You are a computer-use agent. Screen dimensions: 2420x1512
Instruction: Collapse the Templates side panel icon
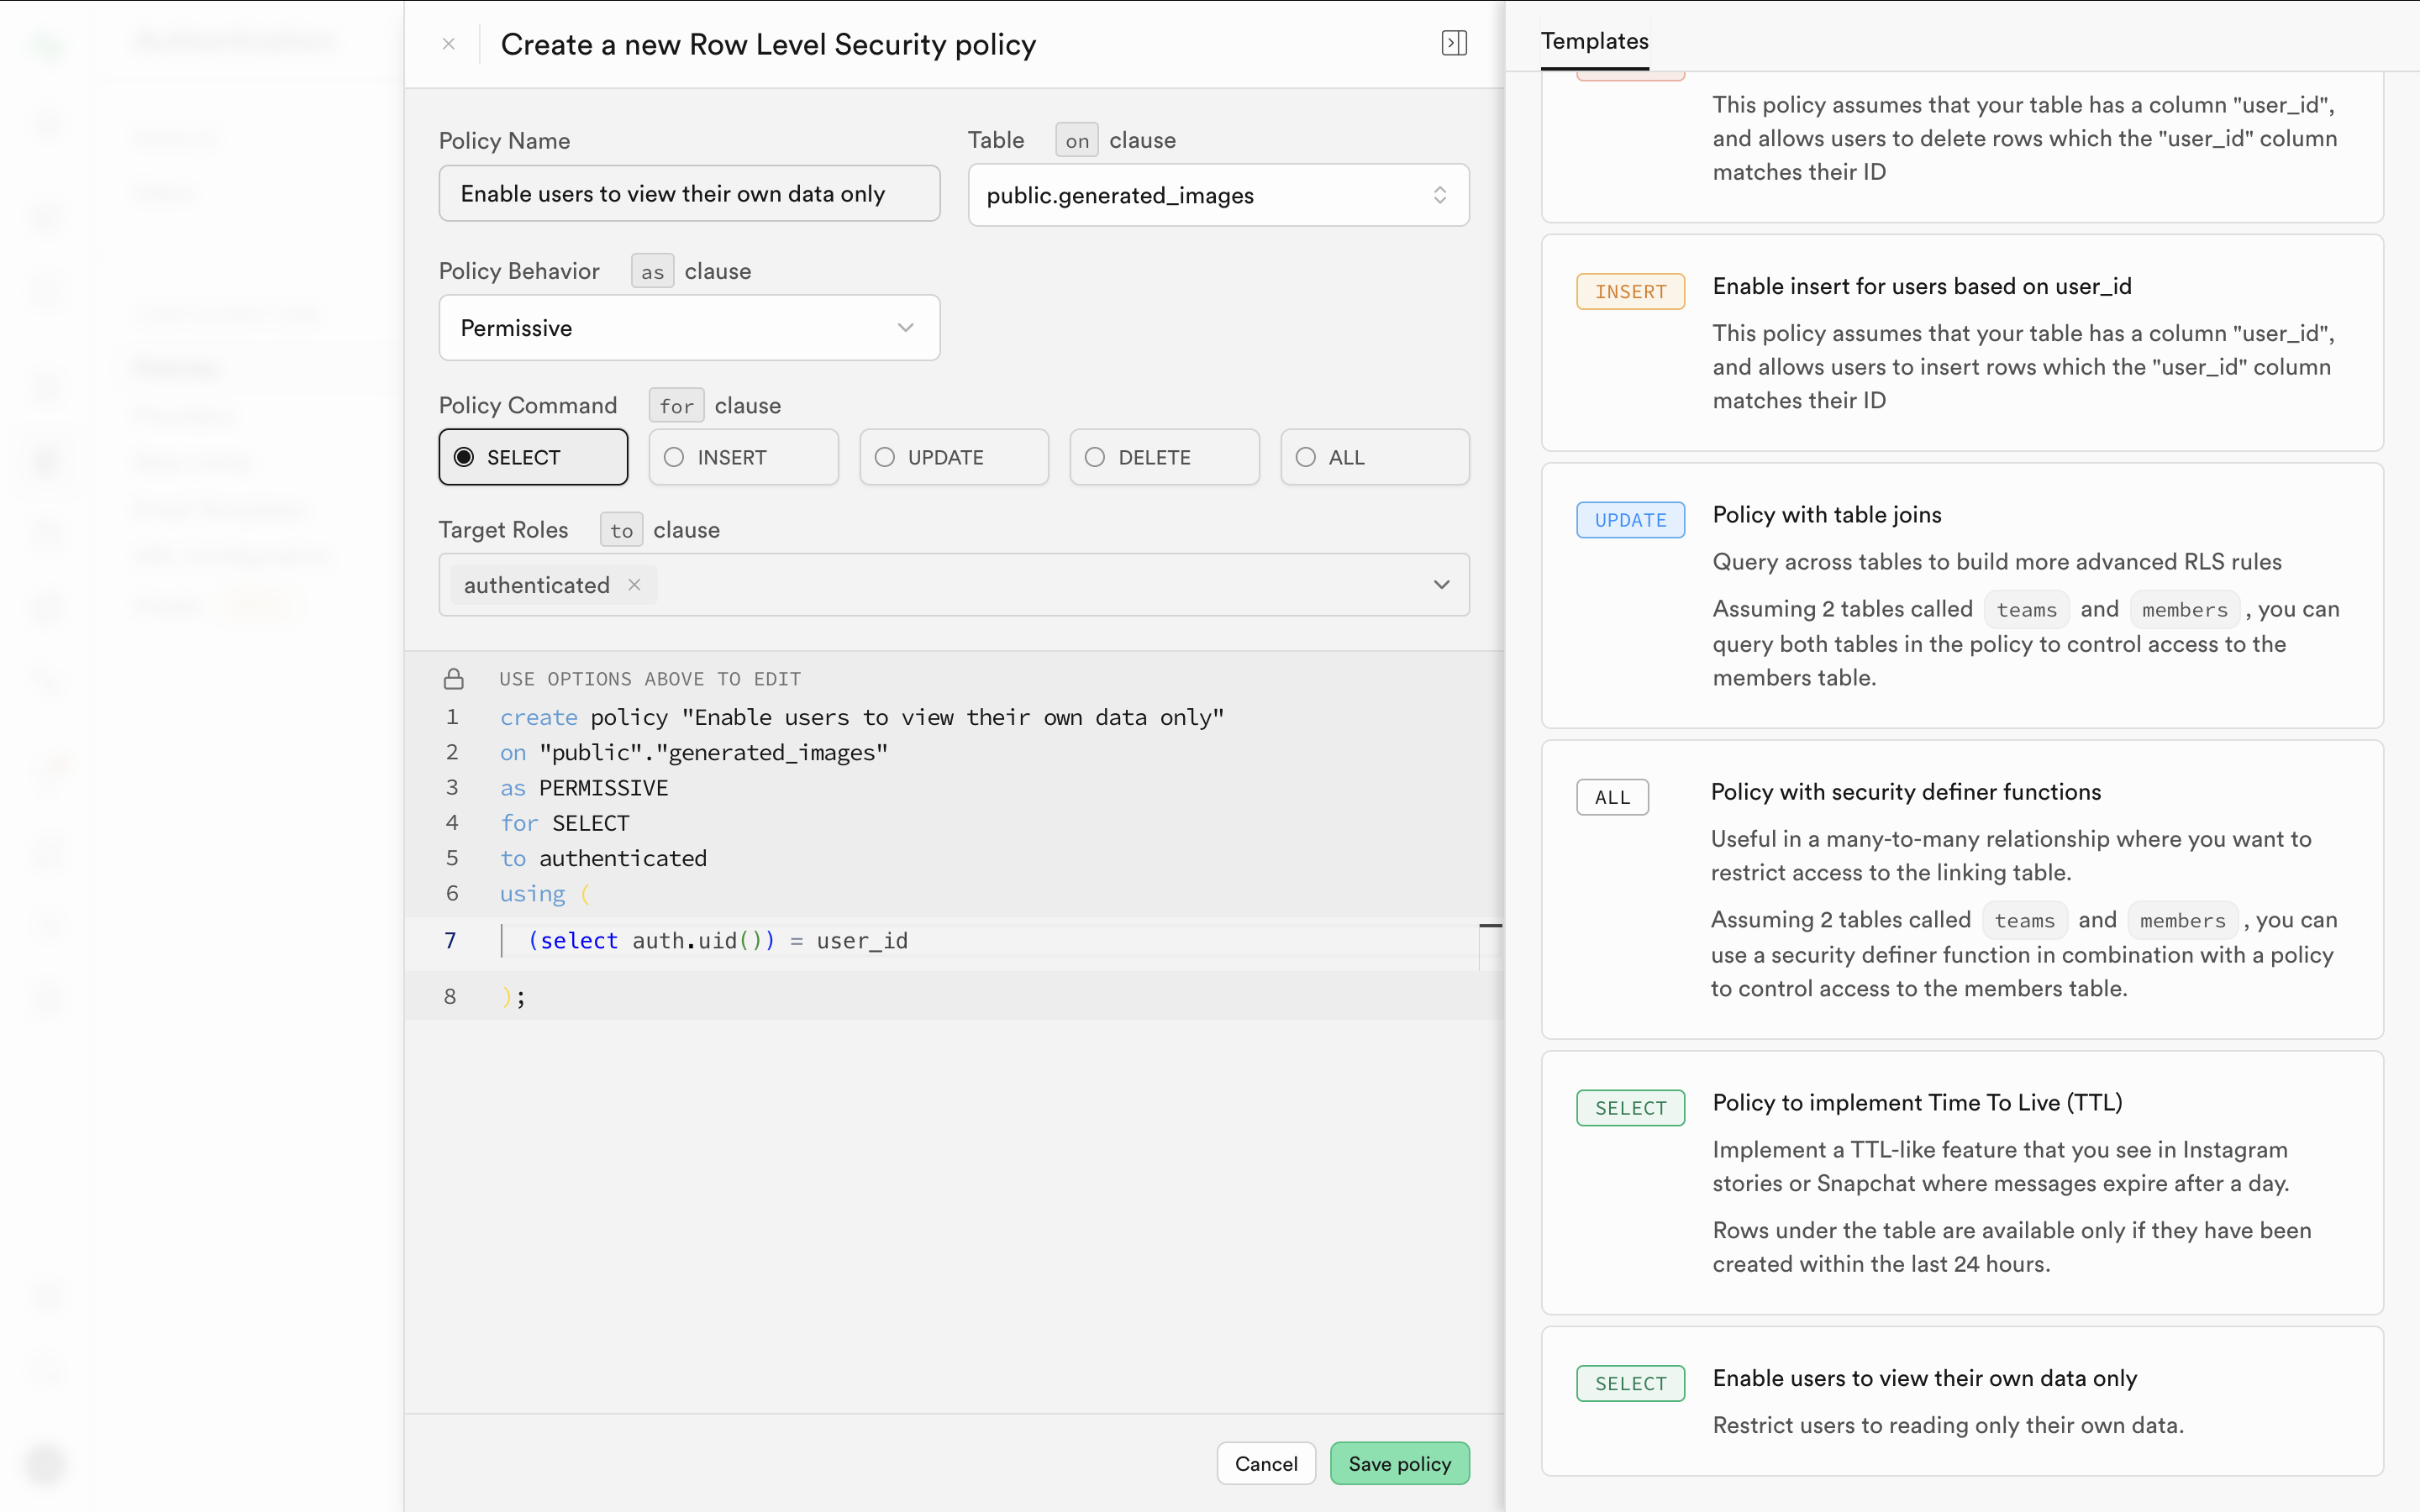1454,43
